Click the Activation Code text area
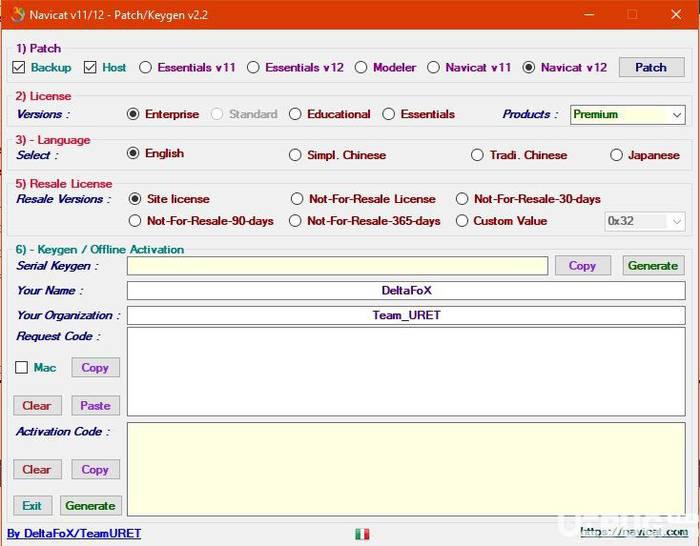Screen dimensions: 700x546 (406, 469)
